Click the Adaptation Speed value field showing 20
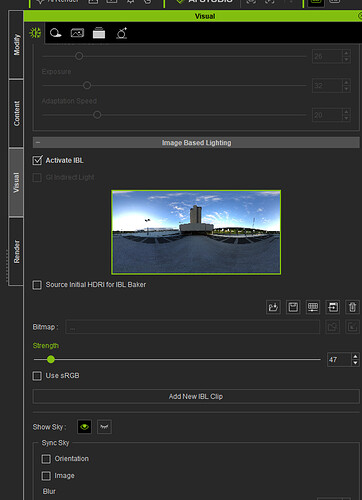Image resolution: width=362 pixels, height=500 pixels. [327, 115]
